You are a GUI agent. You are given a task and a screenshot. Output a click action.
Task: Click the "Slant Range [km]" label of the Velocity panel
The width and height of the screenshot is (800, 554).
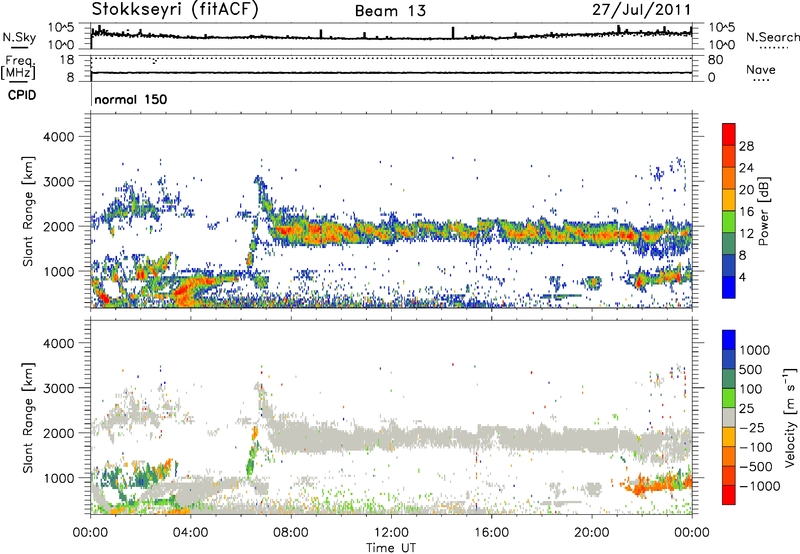coord(28,417)
